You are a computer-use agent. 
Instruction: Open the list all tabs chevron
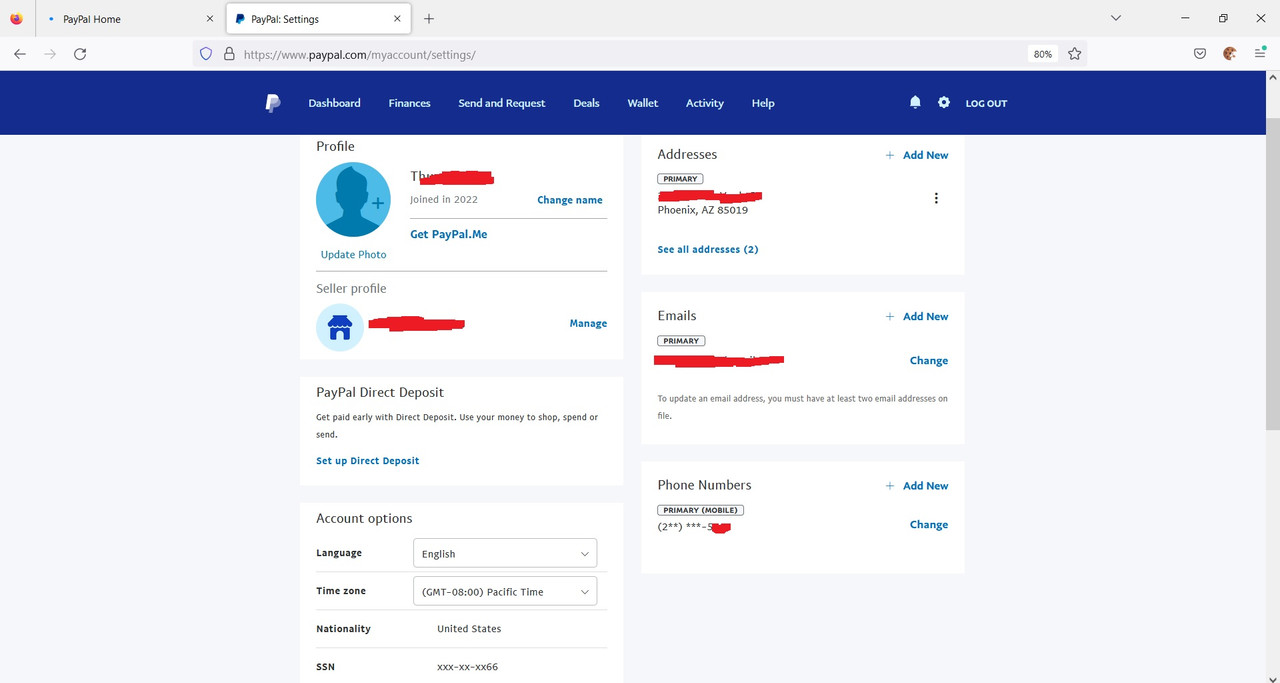(1116, 18)
